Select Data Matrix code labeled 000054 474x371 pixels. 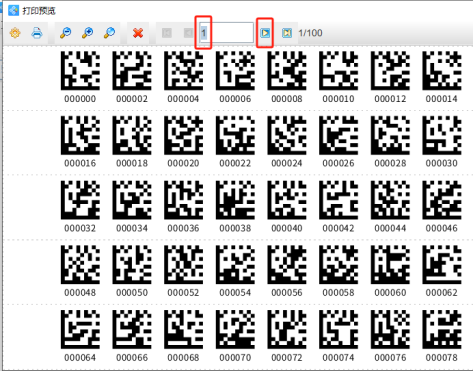235,264
